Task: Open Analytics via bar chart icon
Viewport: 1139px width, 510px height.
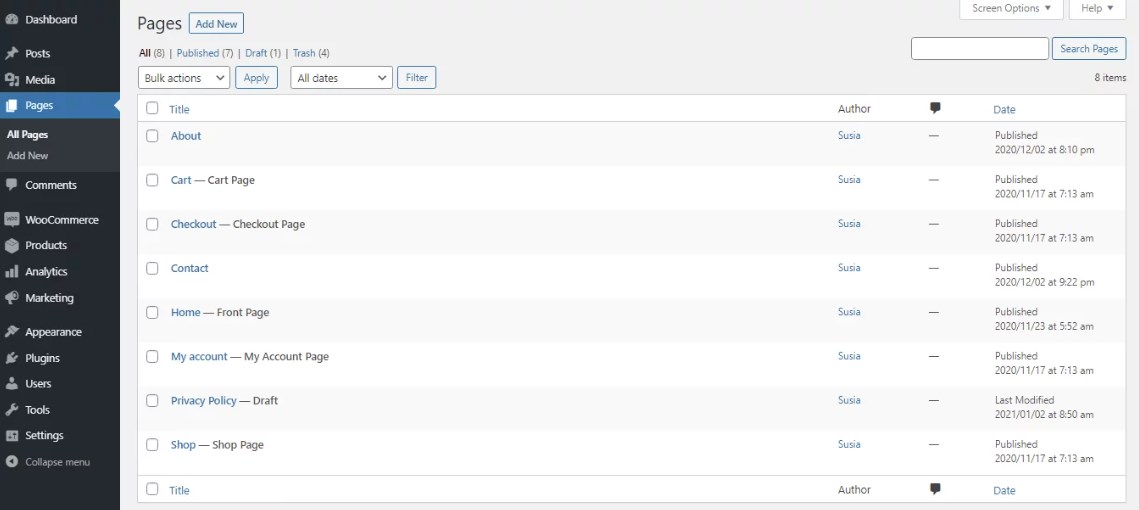Action: (12, 272)
